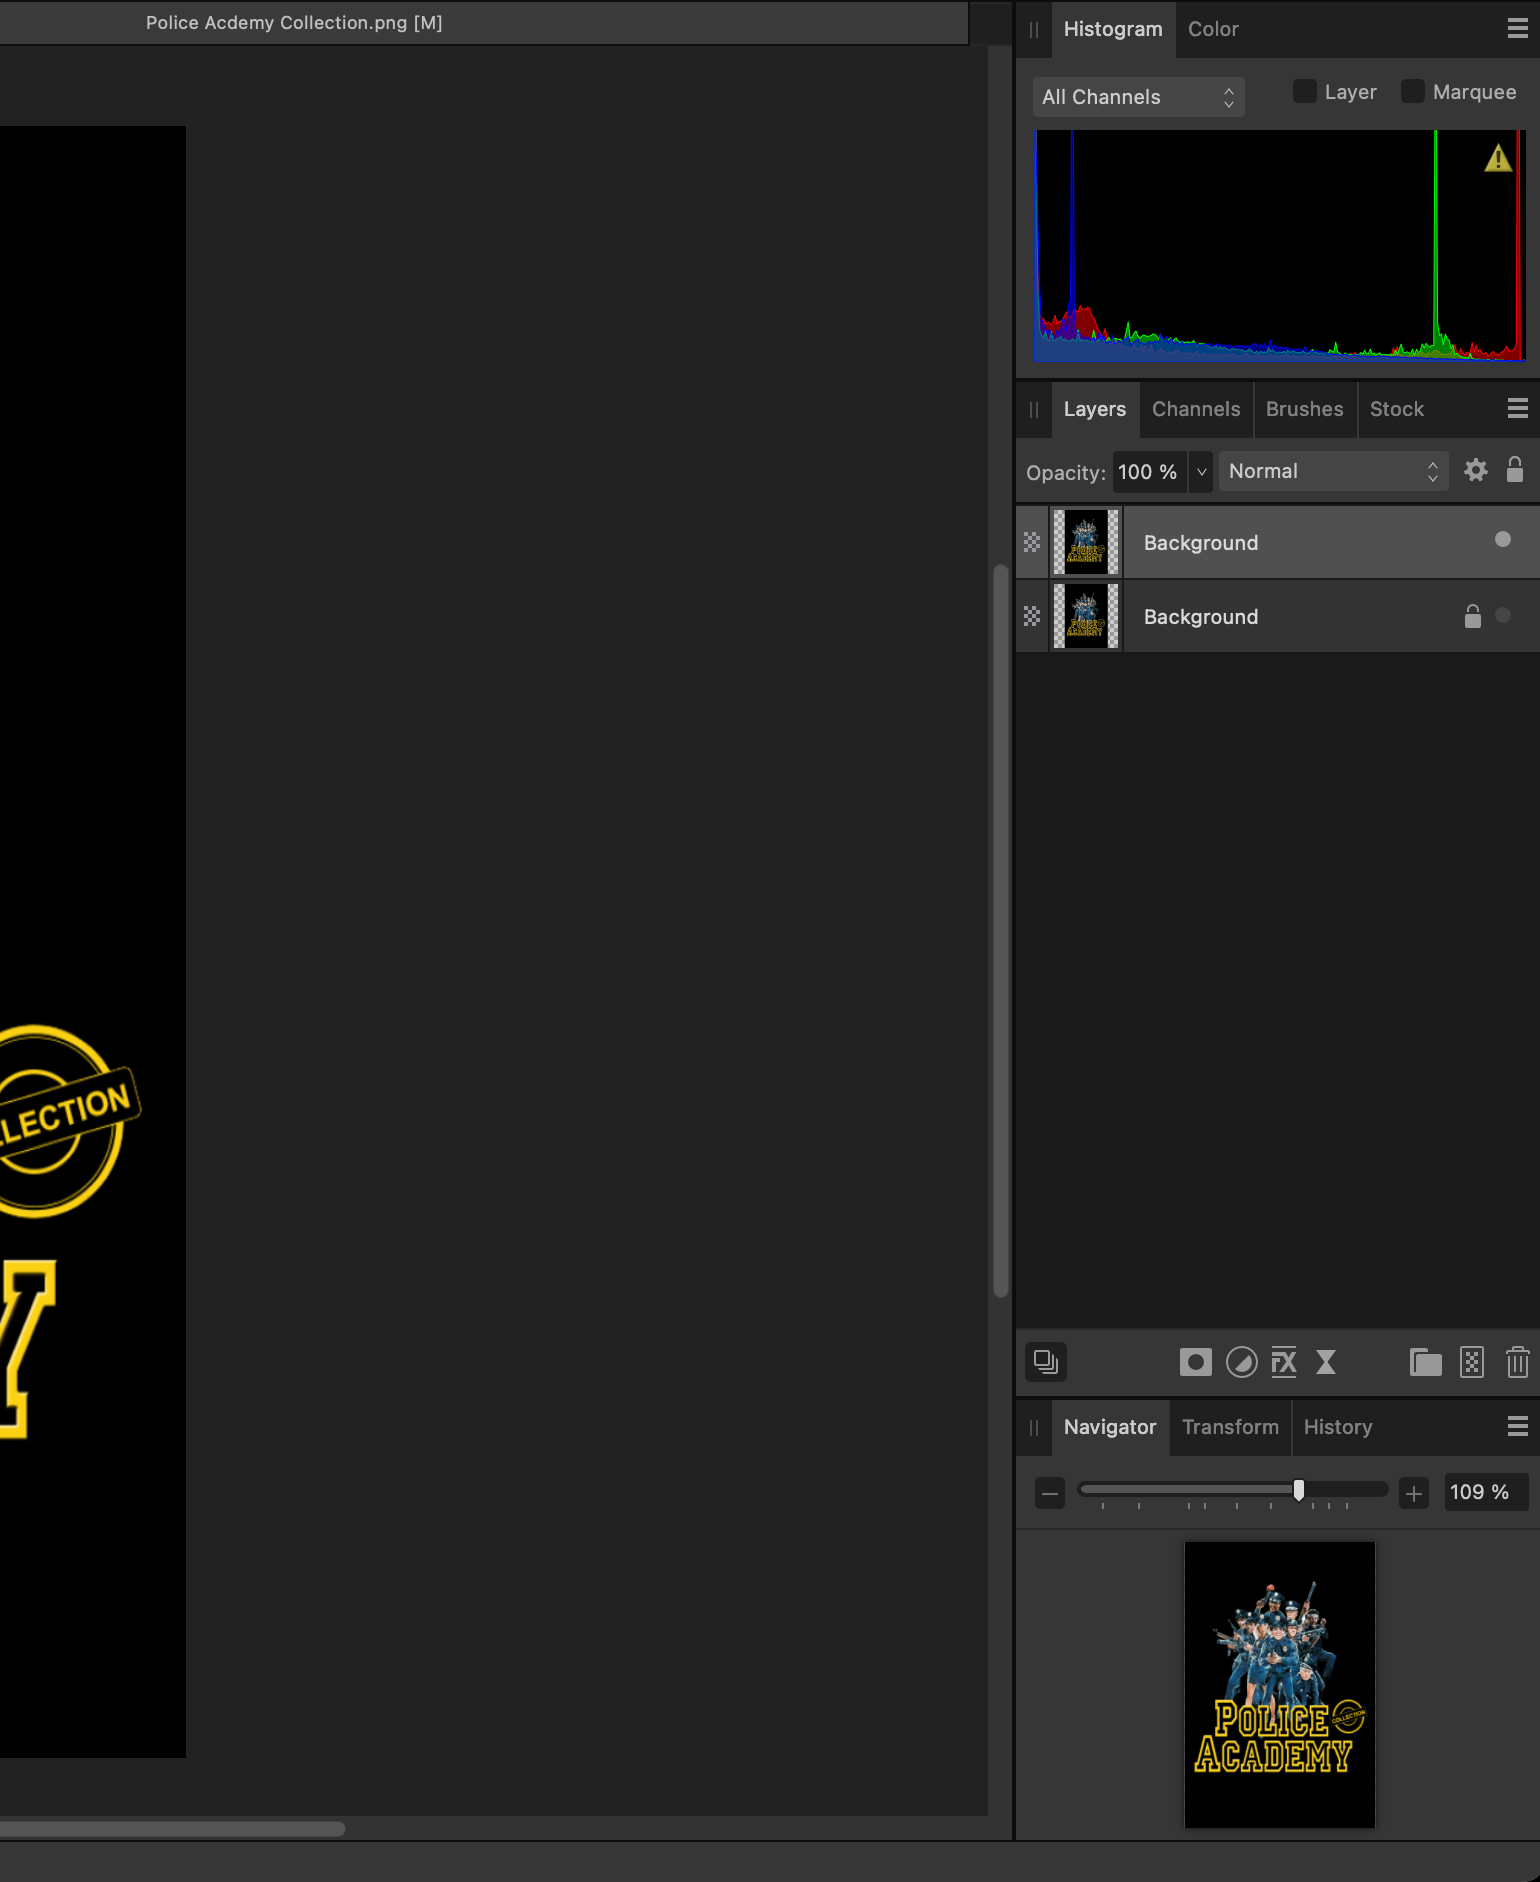Delete the selected layer
This screenshot has width=1540, height=1882.
pyautogui.click(x=1517, y=1362)
